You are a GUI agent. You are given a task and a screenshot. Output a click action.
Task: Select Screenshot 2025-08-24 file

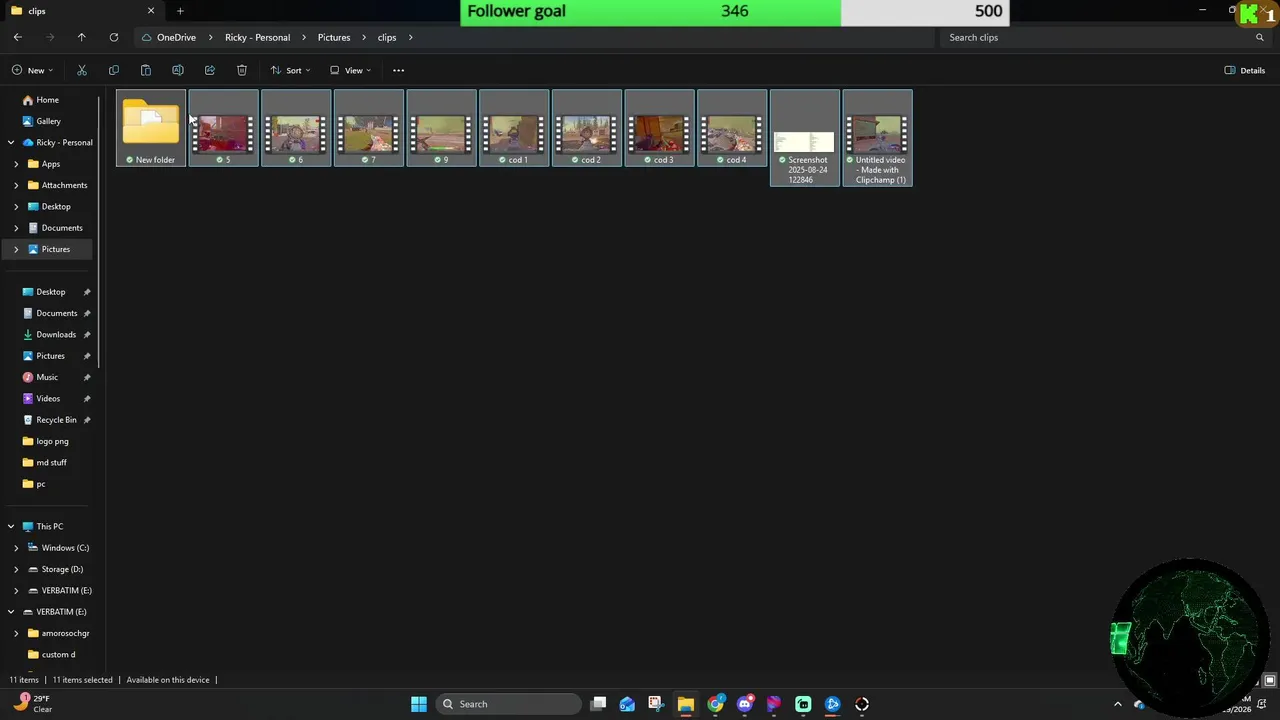[x=805, y=138]
